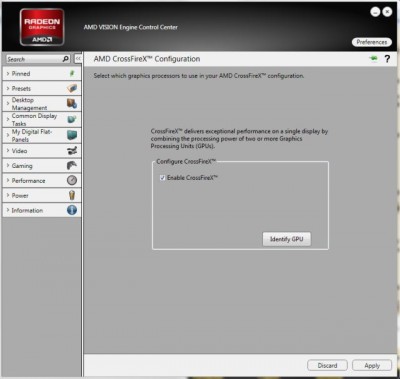Open My Digital Flat-Panels label
The width and height of the screenshot is (400, 379).
click(x=32, y=135)
